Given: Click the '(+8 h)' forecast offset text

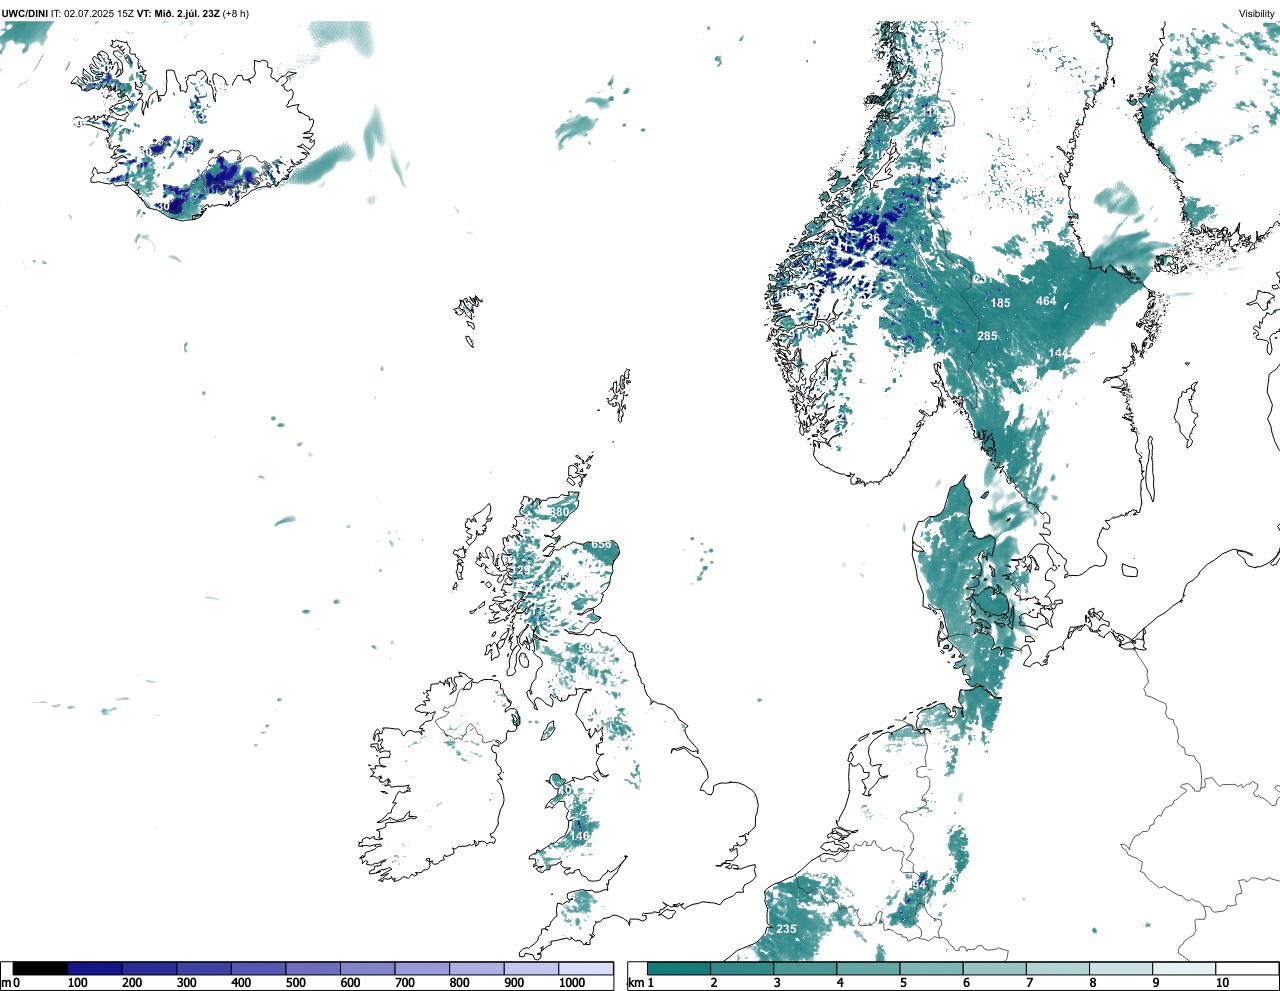Looking at the screenshot, I should tap(236, 13).
